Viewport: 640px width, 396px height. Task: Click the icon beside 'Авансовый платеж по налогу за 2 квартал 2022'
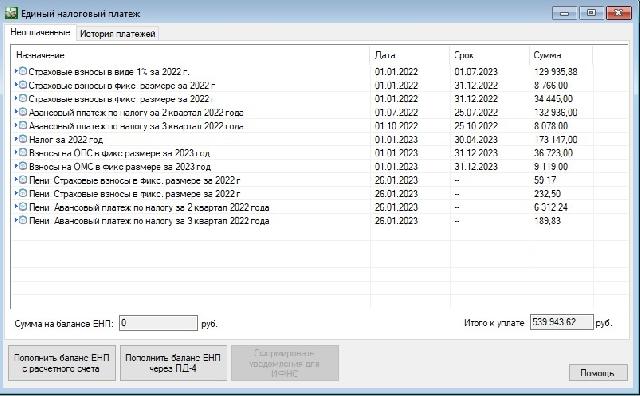[23, 112]
